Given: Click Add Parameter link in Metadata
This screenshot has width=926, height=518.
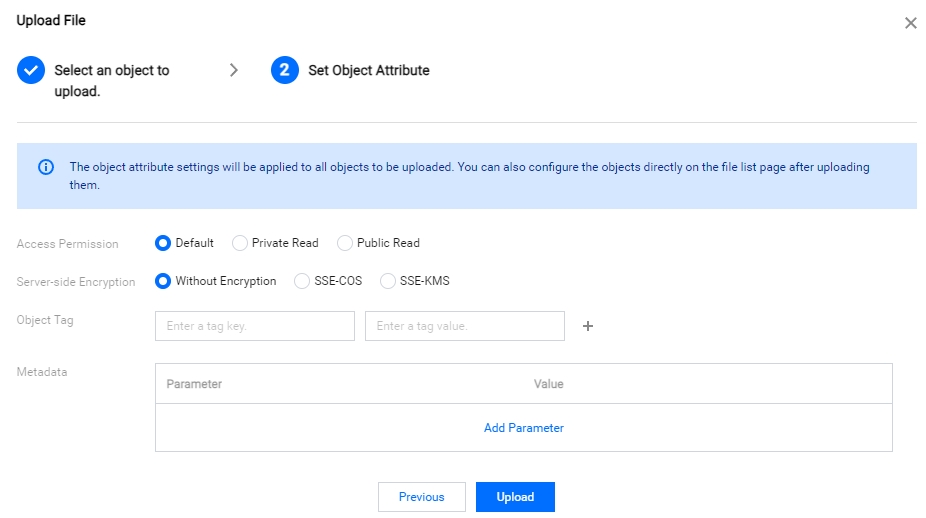Looking at the screenshot, I should (x=524, y=428).
